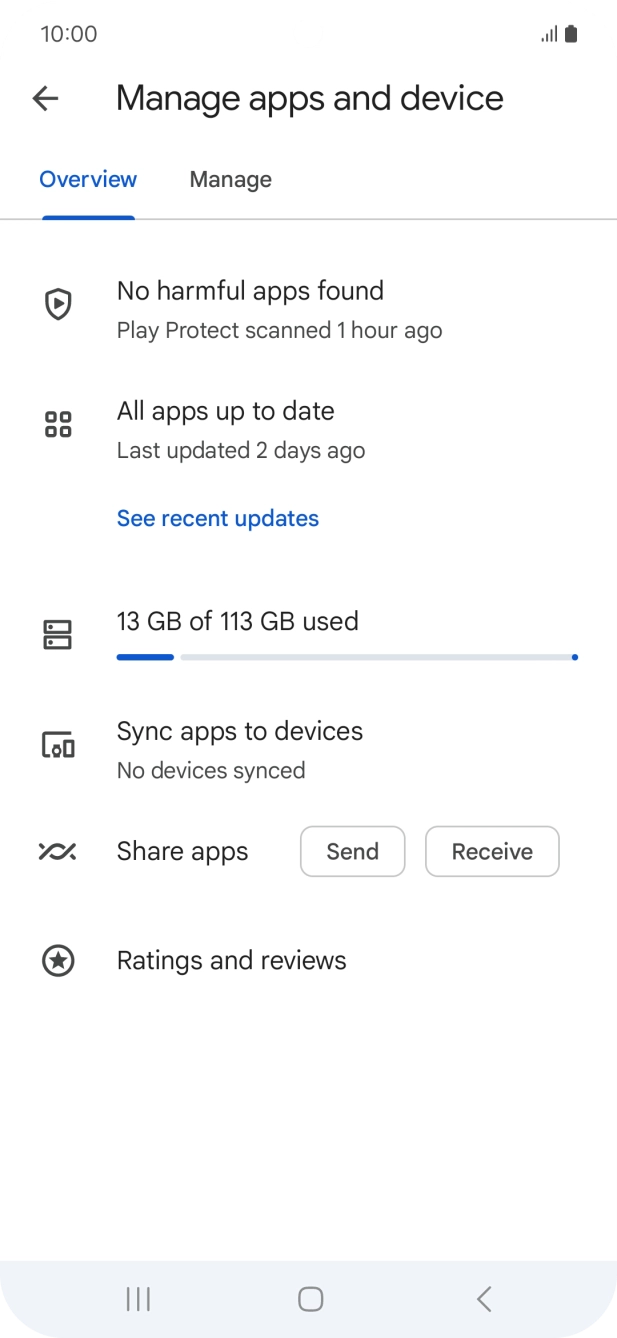Tap the ratings star icon
The height and width of the screenshot is (1338, 617).
click(x=59, y=961)
